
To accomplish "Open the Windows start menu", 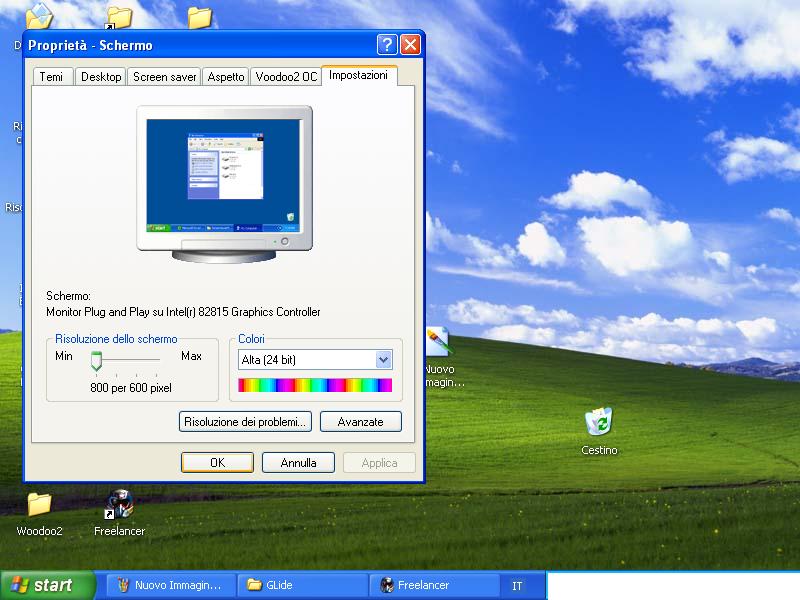I will pos(48,585).
